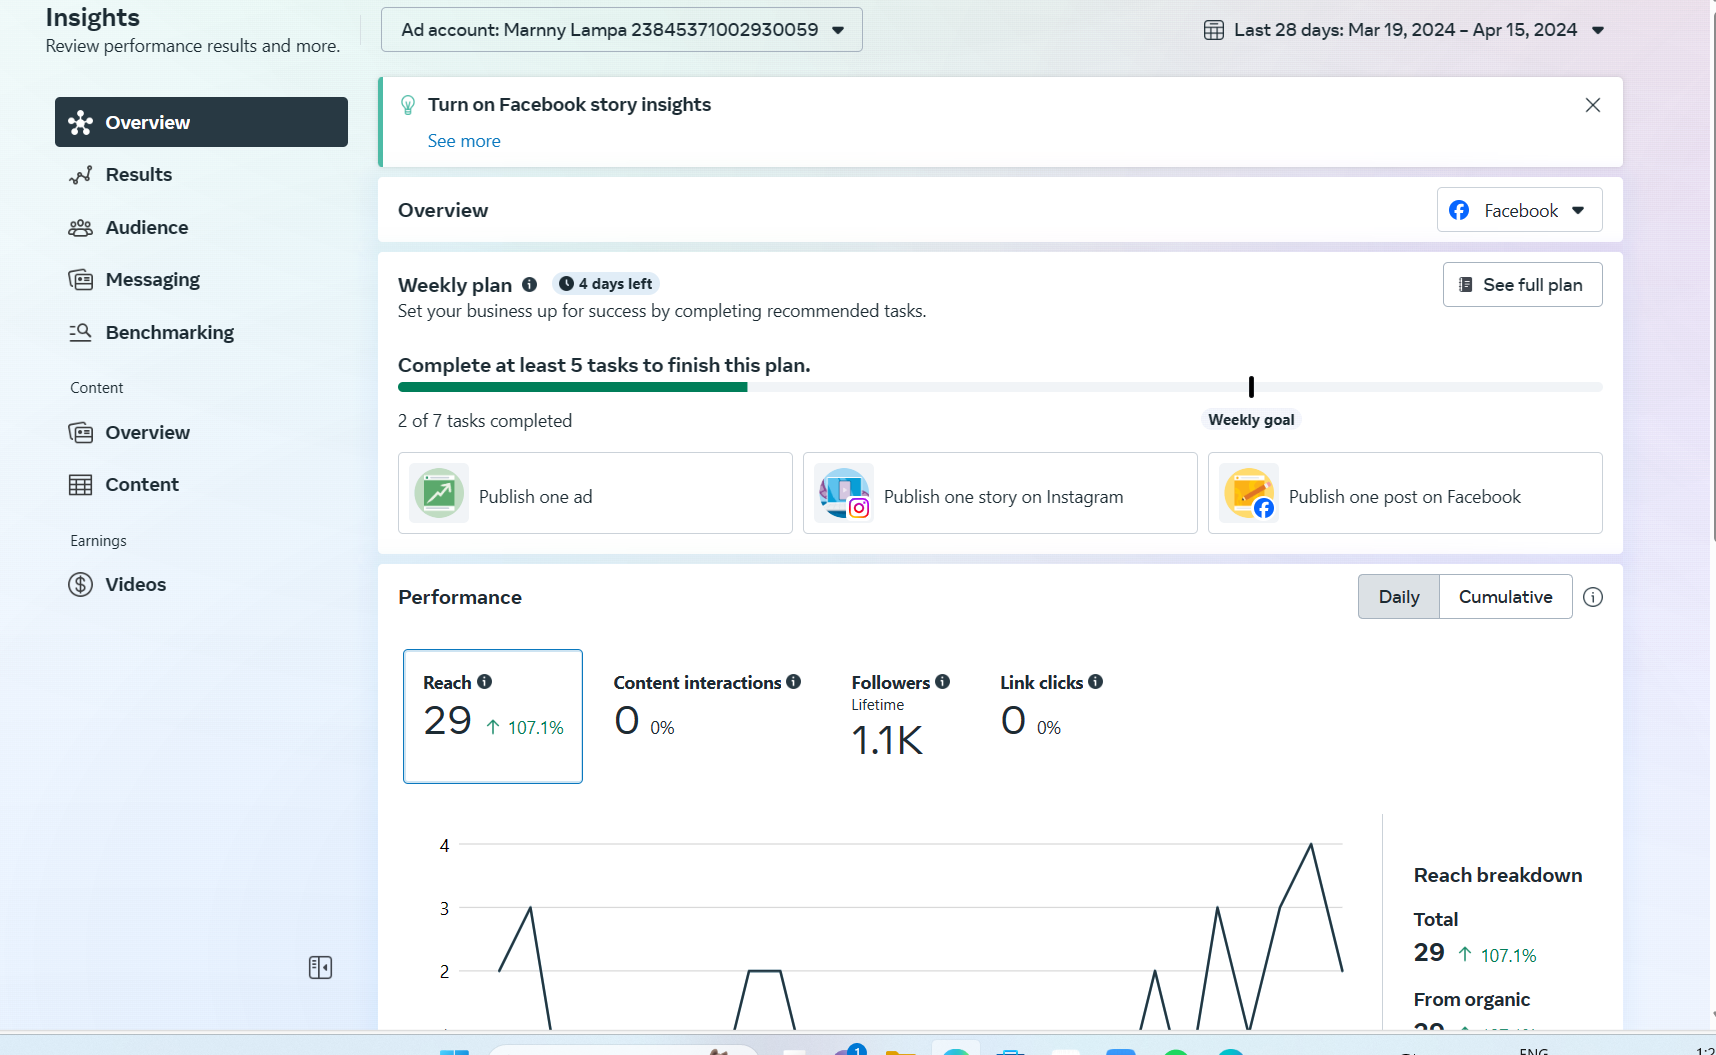Click the Content section Overview icon
This screenshot has height=1055, width=1716.
tap(80, 433)
